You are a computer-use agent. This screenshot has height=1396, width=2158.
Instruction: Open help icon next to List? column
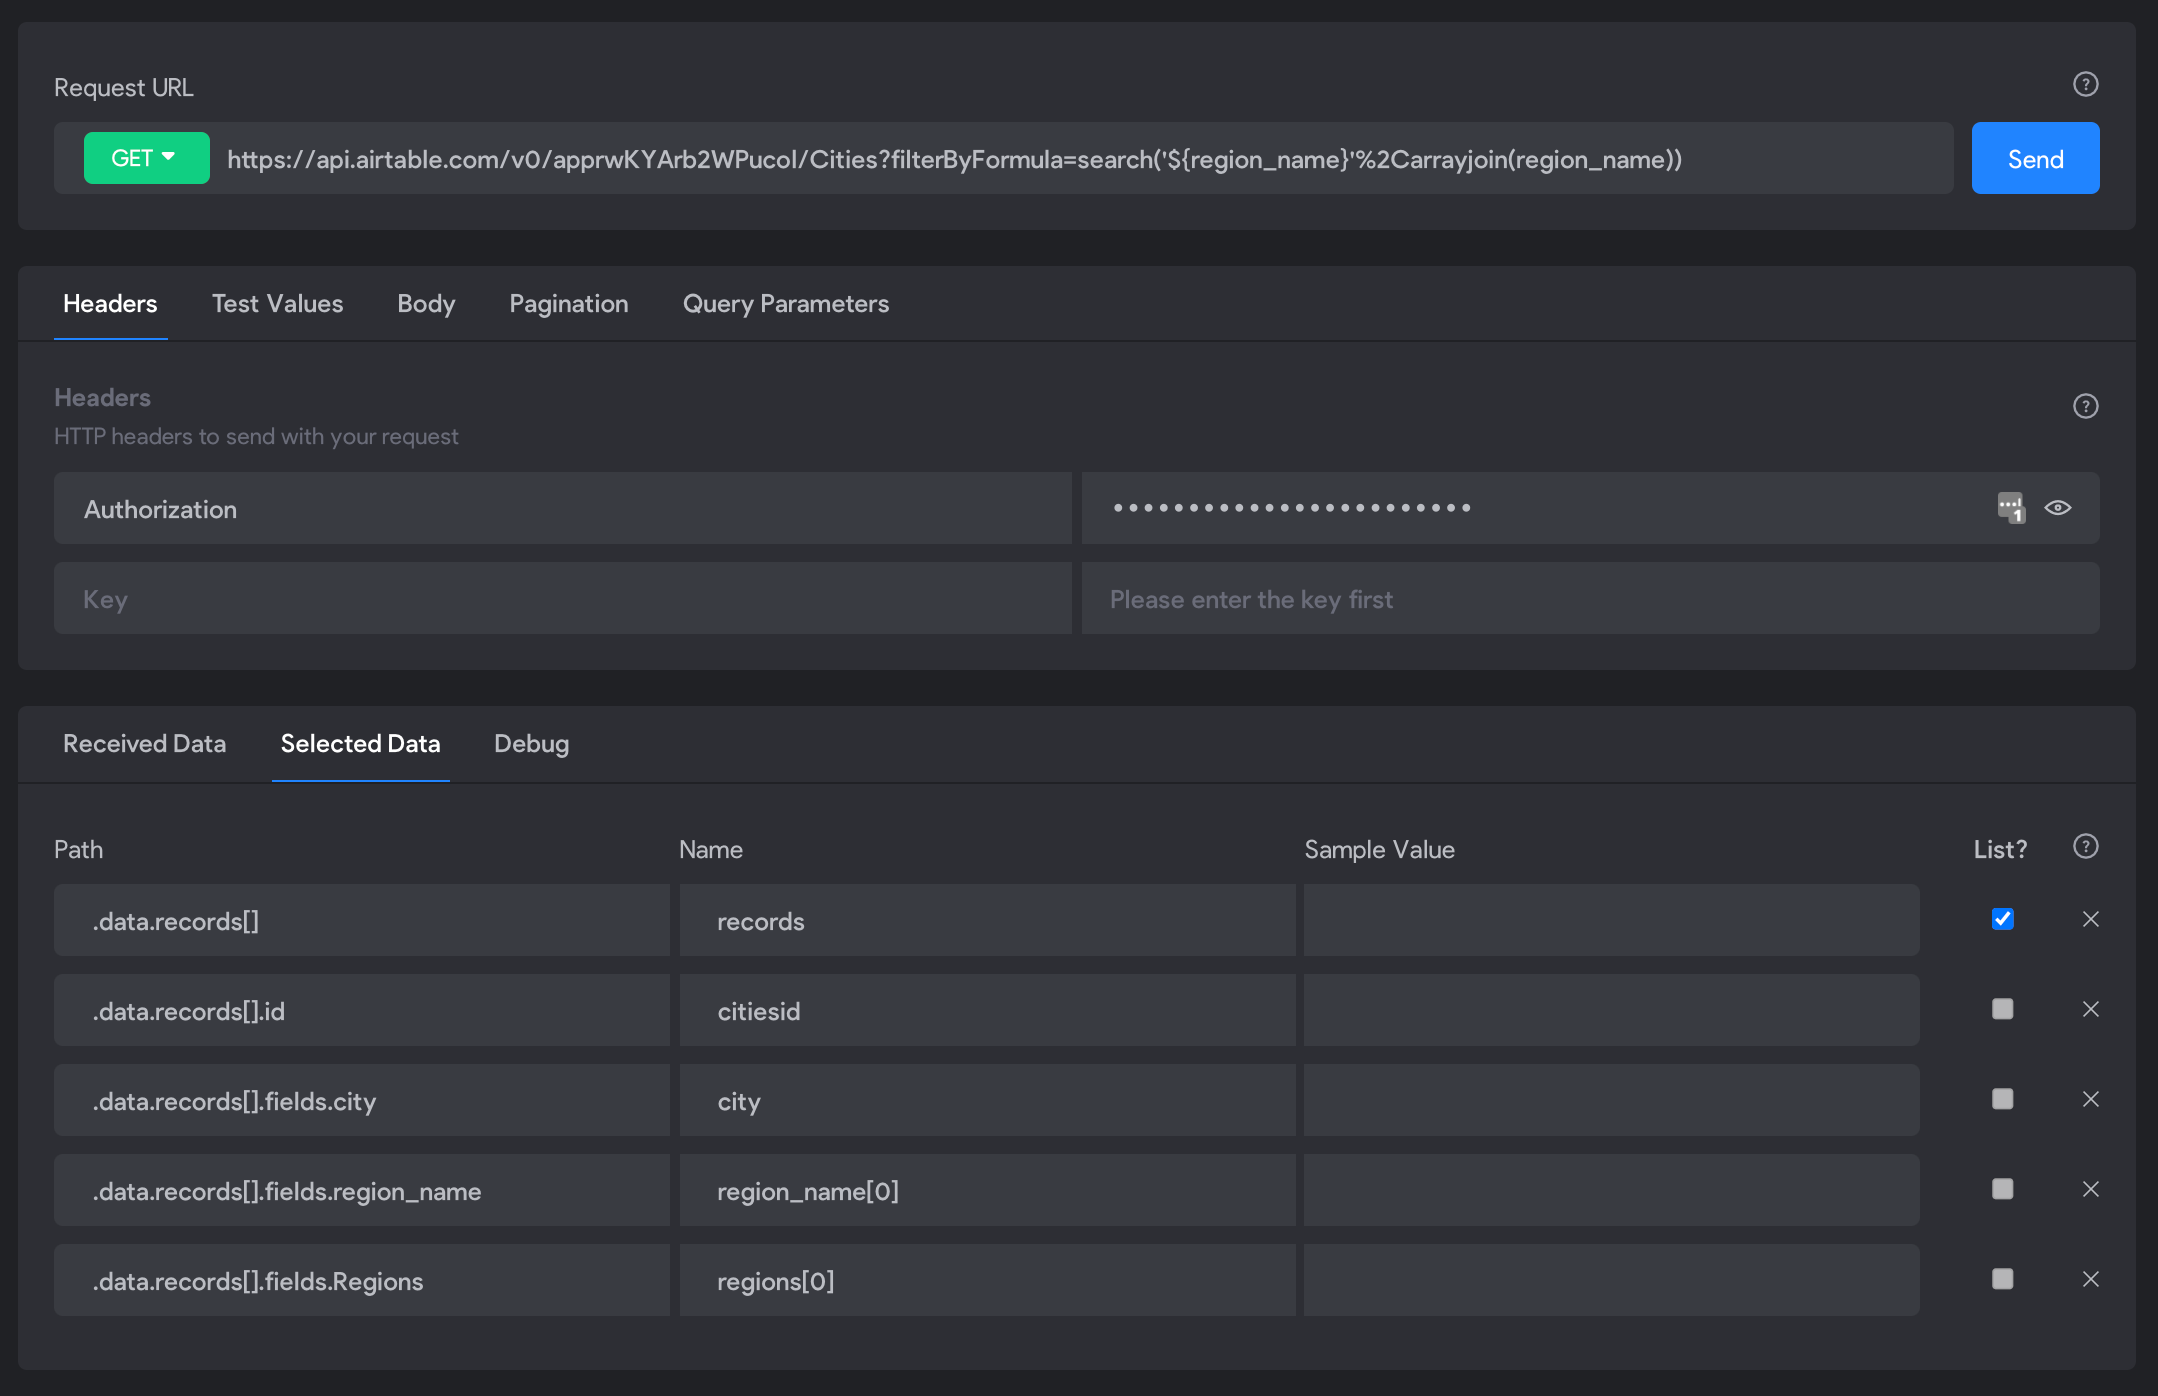click(x=2085, y=847)
